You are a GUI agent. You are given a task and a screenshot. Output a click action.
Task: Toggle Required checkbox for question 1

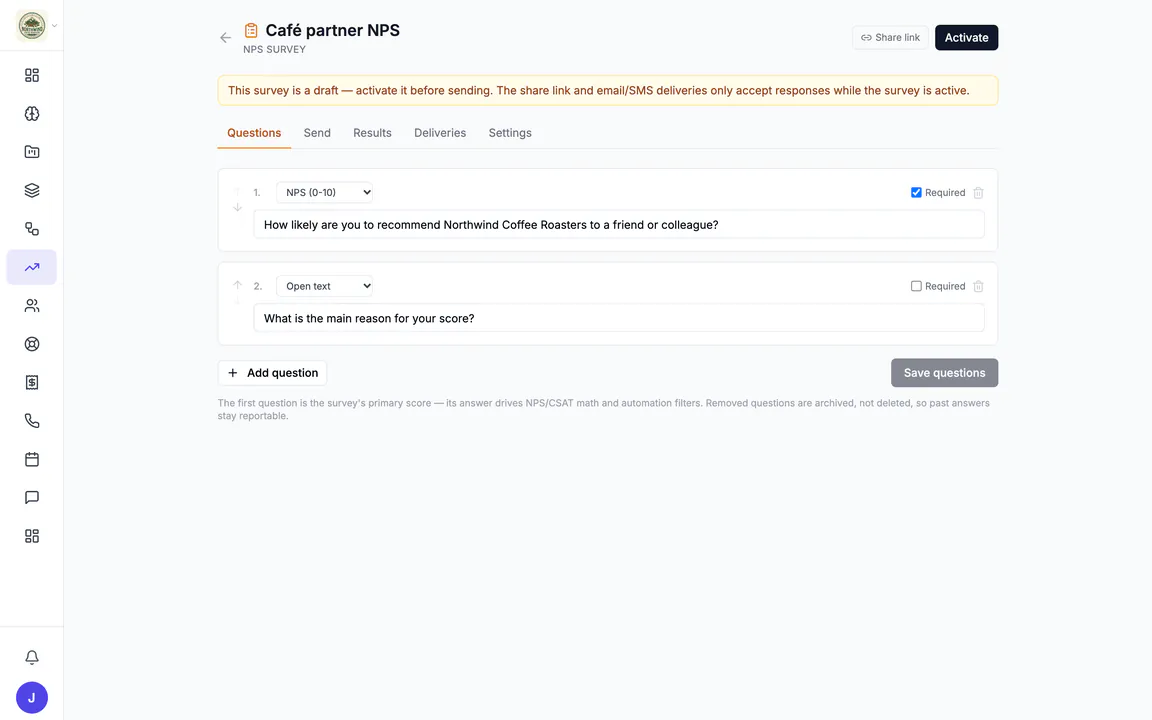916,192
